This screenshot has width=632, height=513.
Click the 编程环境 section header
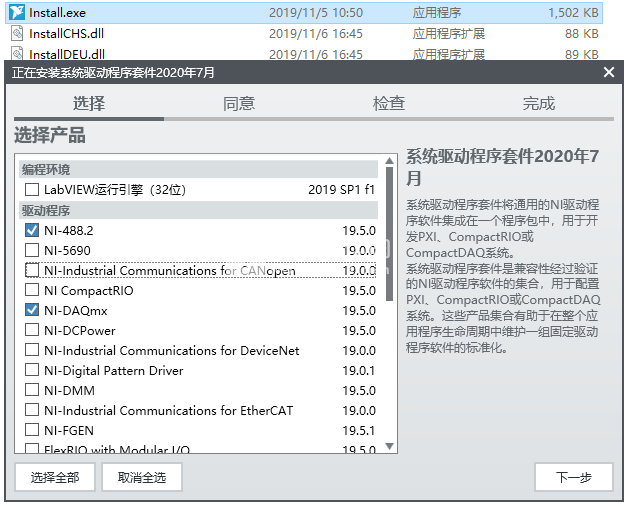click(x=198, y=170)
